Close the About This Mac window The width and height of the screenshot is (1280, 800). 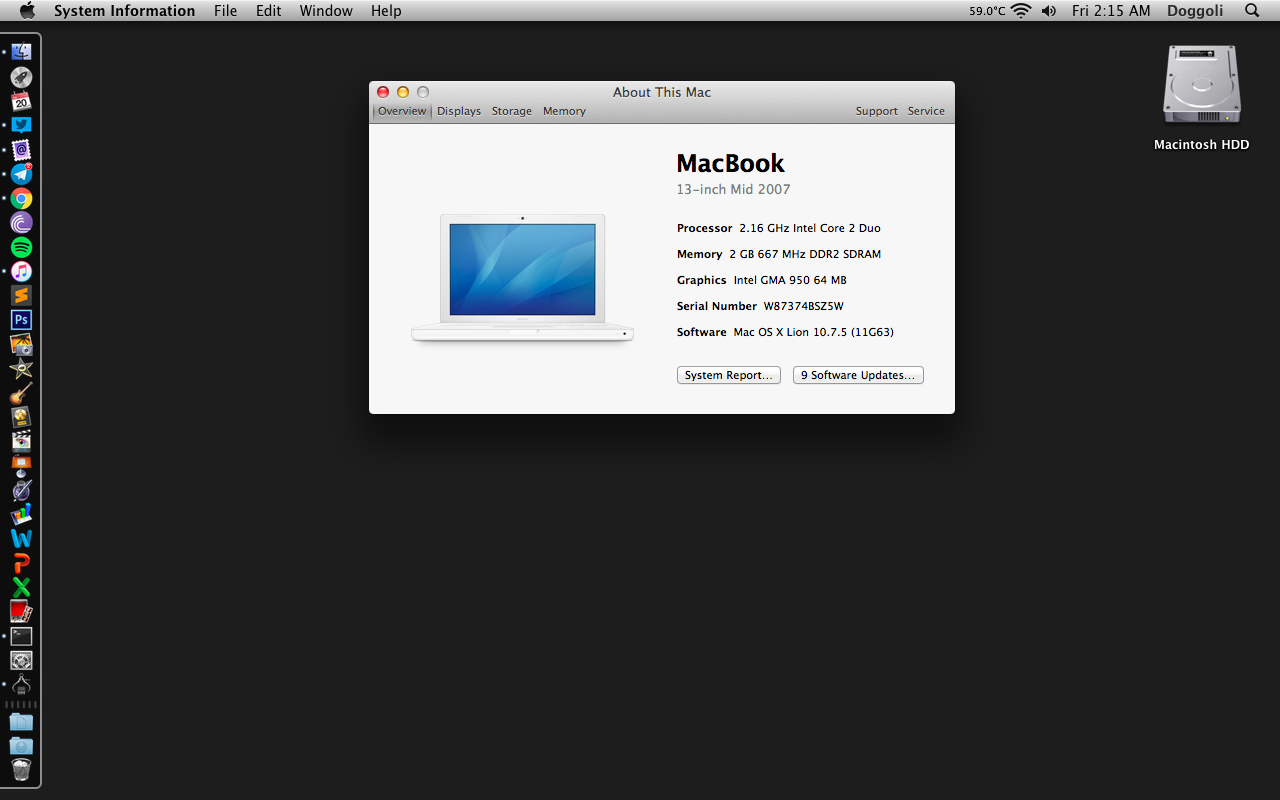[x=383, y=92]
